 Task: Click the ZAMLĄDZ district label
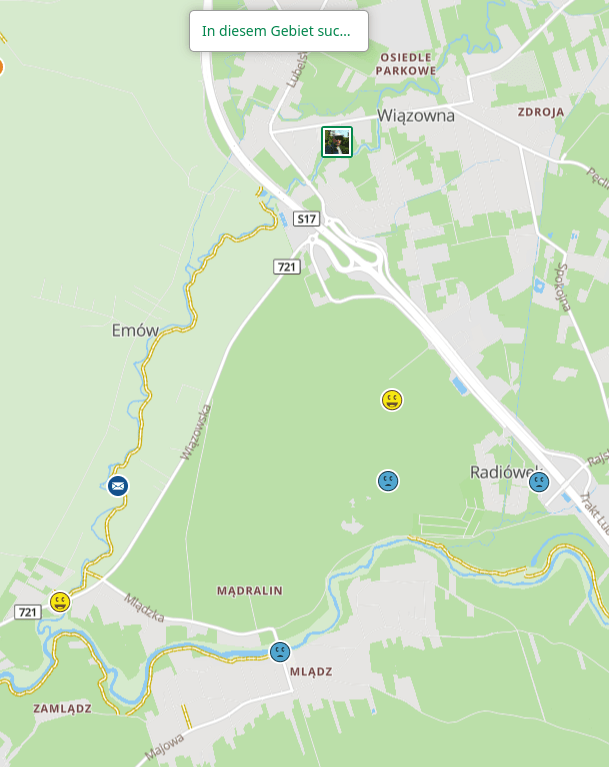tap(63, 709)
